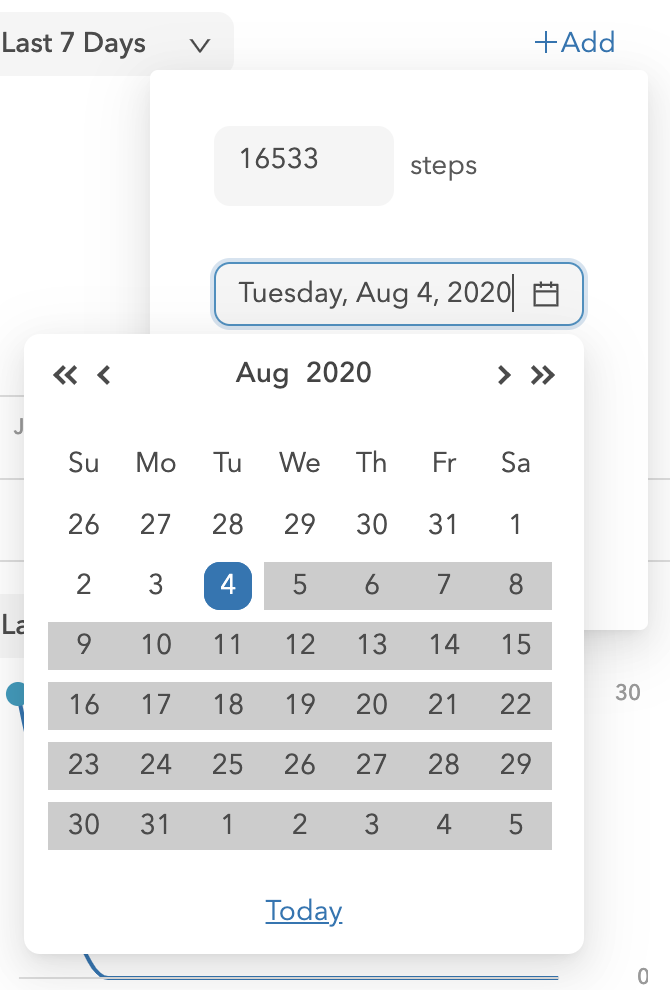Advance to next month with right arrow
Viewport: 670px width, 990px height.
(503, 375)
